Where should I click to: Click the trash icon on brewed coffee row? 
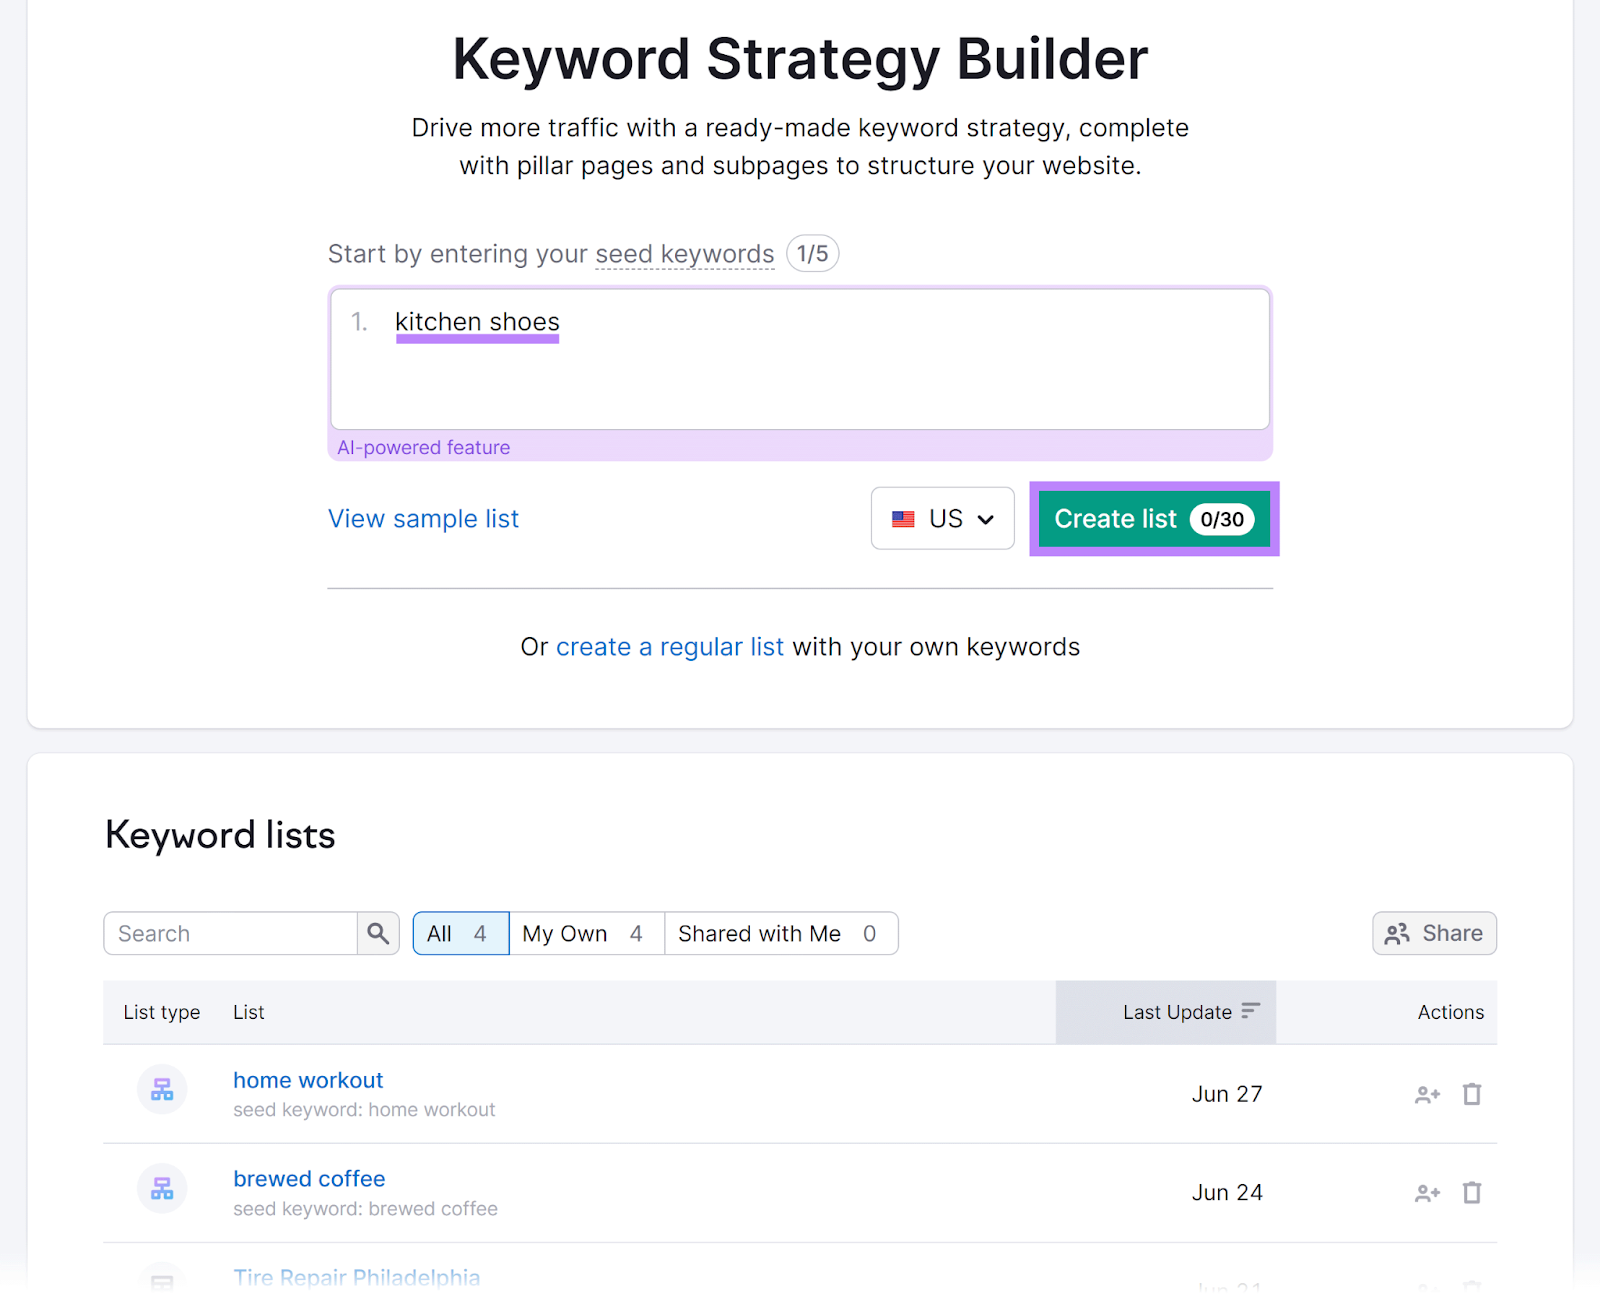(1471, 1192)
